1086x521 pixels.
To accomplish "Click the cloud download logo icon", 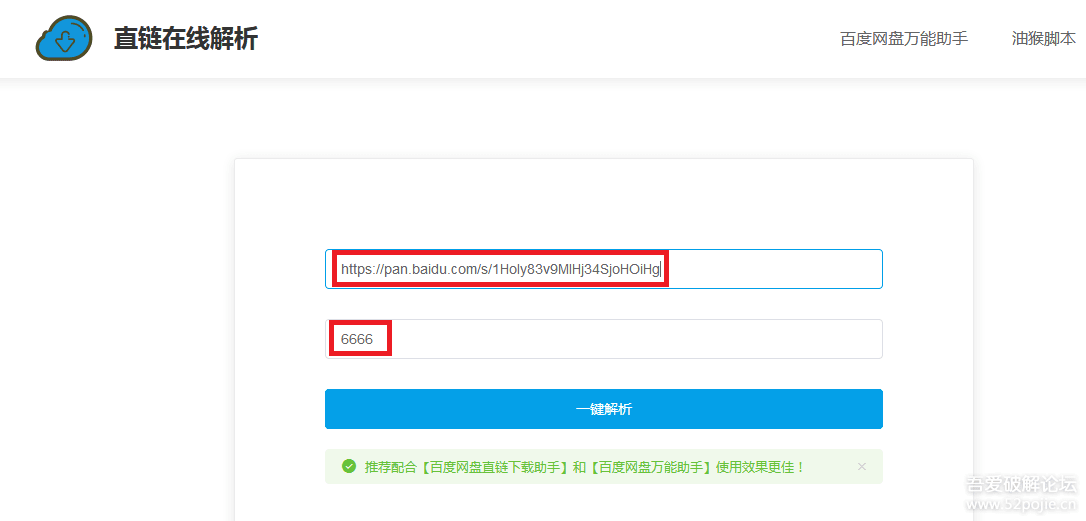I will pyautogui.click(x=64, y=39).
